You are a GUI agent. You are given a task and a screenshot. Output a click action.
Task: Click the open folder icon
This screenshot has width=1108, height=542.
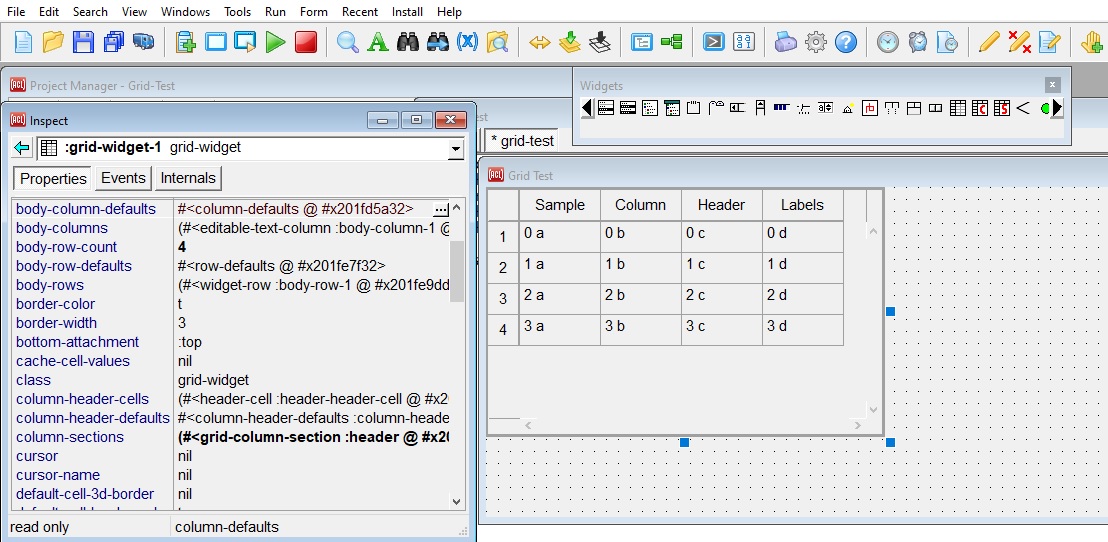point(53,42)
